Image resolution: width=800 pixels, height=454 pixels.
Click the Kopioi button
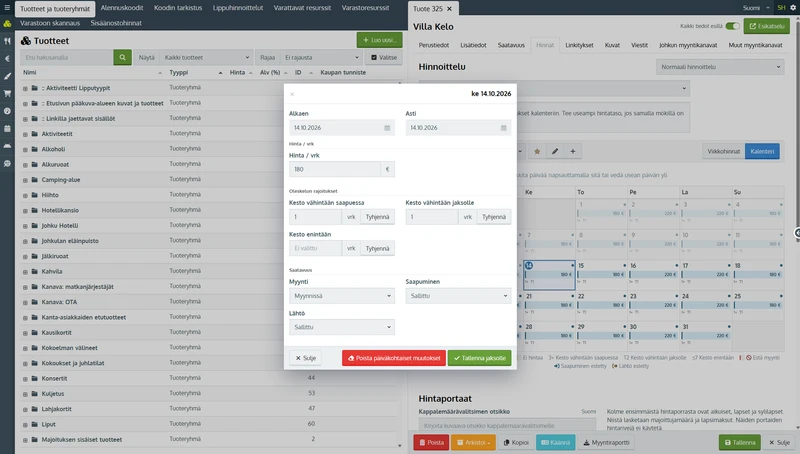(x=516, y=442)
